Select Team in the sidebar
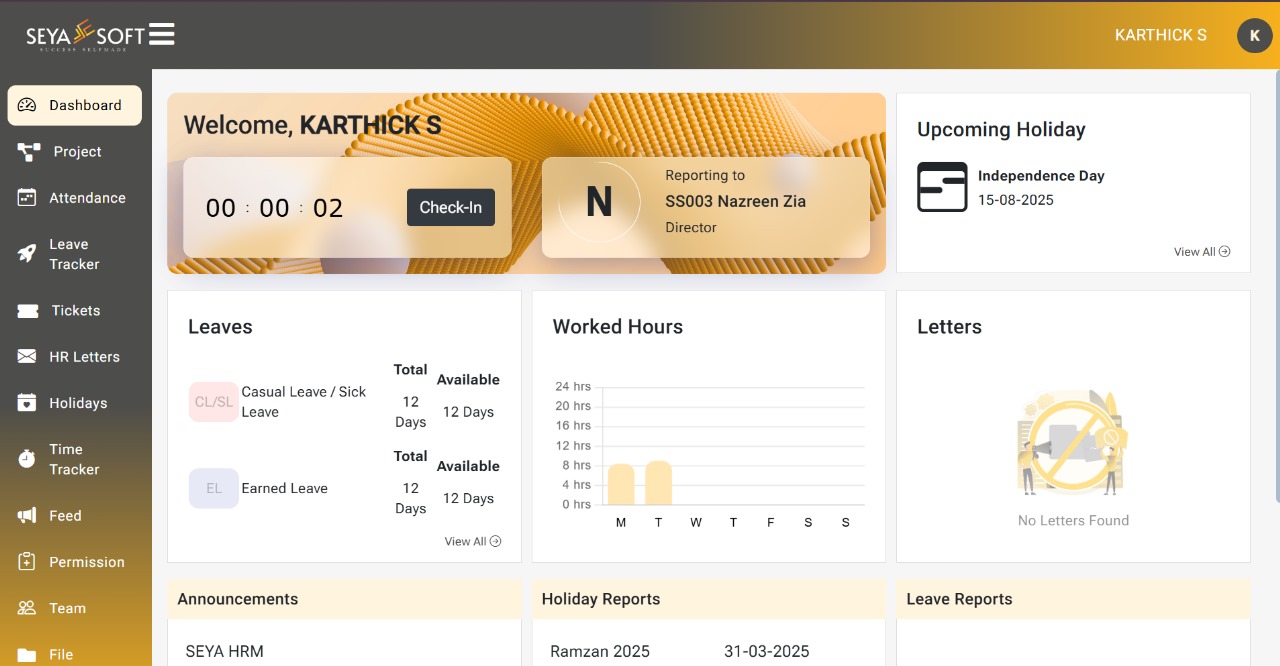This screenshot has width=1280, height=666. click(x=75, y=608)
